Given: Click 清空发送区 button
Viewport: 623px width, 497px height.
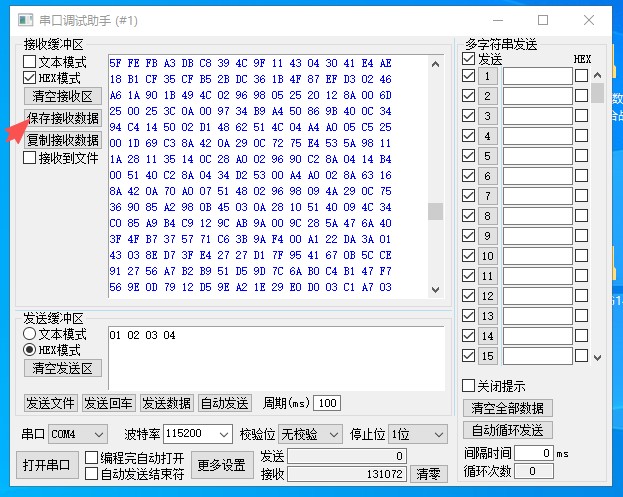Looking at the screenshot, I should coord(62,368).
